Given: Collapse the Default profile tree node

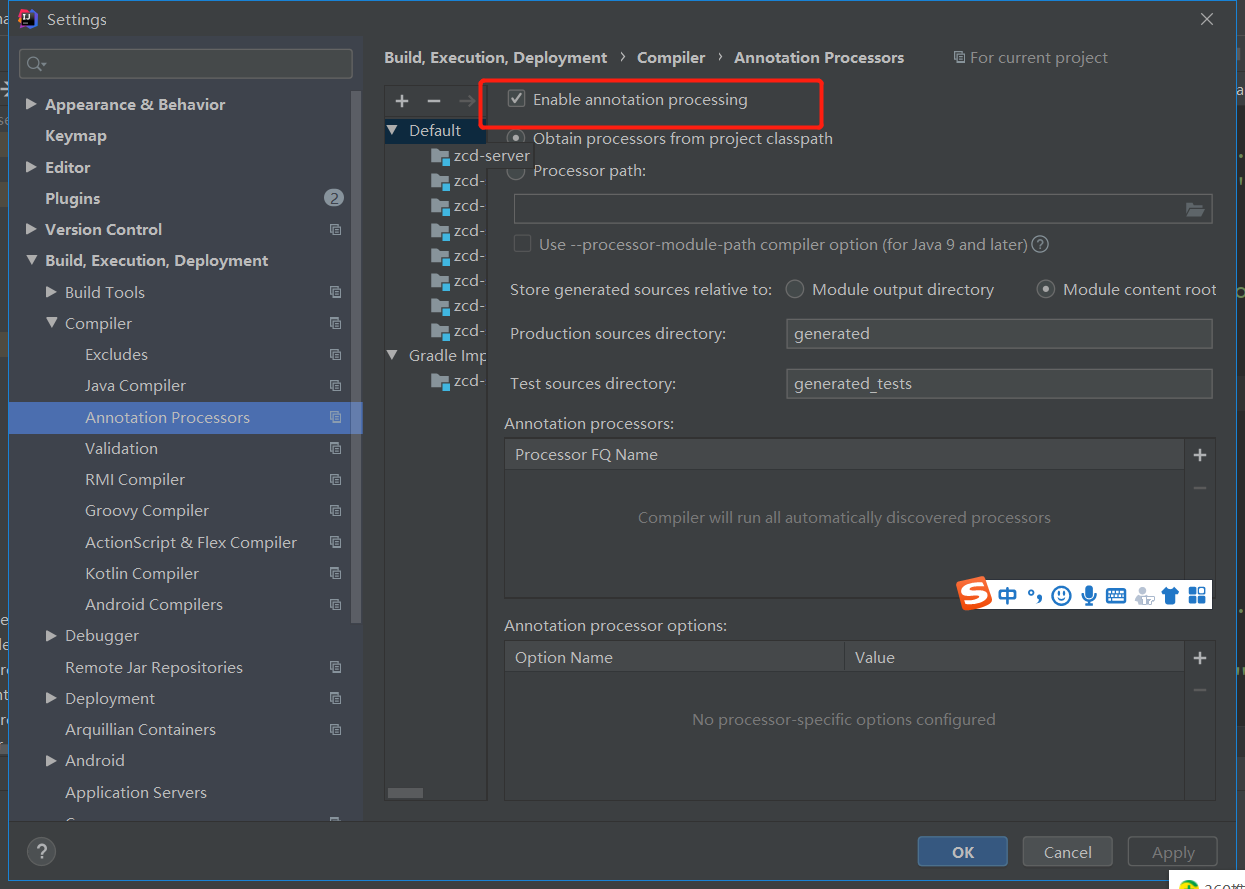Looking at the screenshot, I should 391,130.
